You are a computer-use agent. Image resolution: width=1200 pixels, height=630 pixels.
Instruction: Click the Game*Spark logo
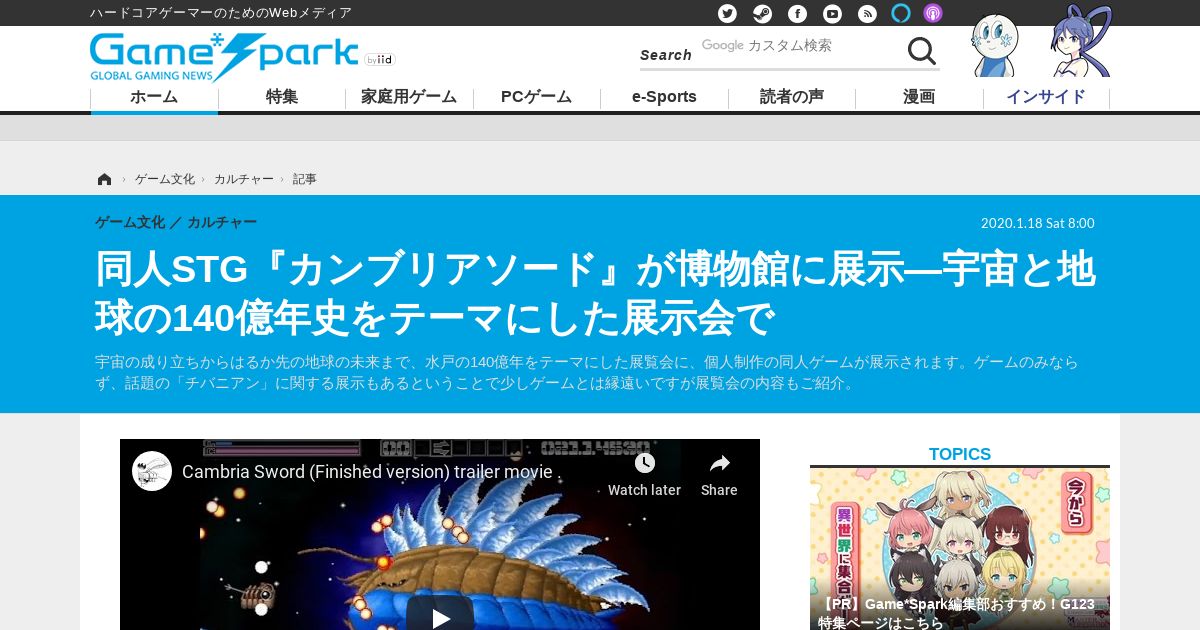pyautogui.click(x=224, y=56)
